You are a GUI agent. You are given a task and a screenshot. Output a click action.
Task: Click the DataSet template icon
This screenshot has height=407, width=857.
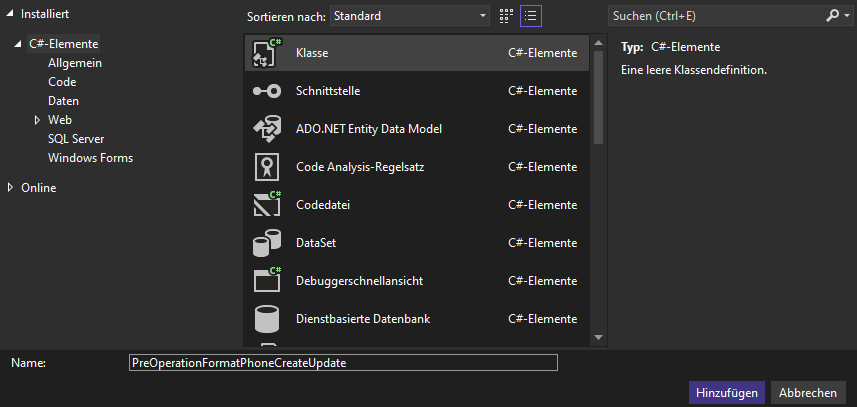pos(266,243)
